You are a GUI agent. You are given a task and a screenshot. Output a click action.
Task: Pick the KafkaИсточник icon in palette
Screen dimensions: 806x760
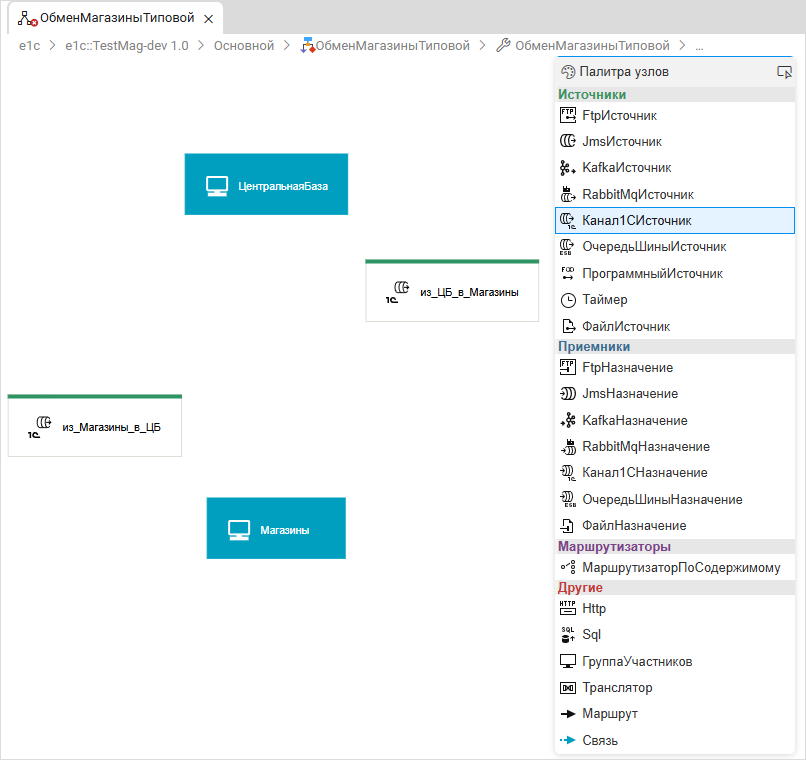point(568,168)
